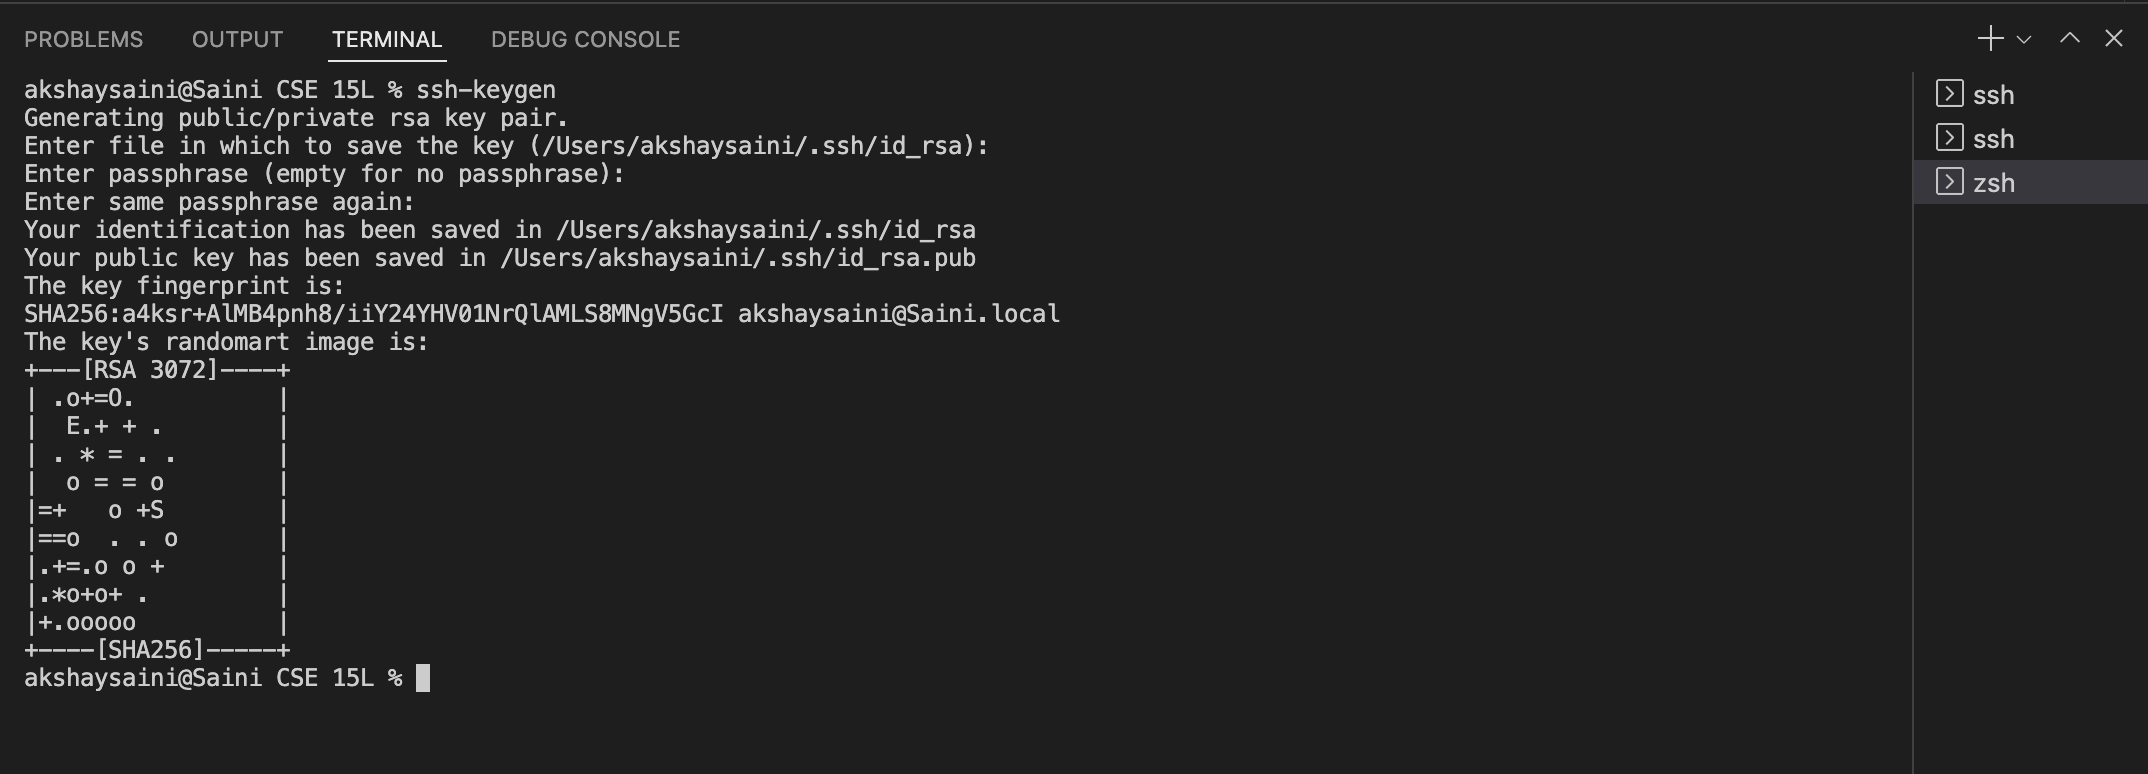Click the SHA256 fingerprint line in the terminal
The height and width of the screenshot is (774, 2148).
pos(540,313)
